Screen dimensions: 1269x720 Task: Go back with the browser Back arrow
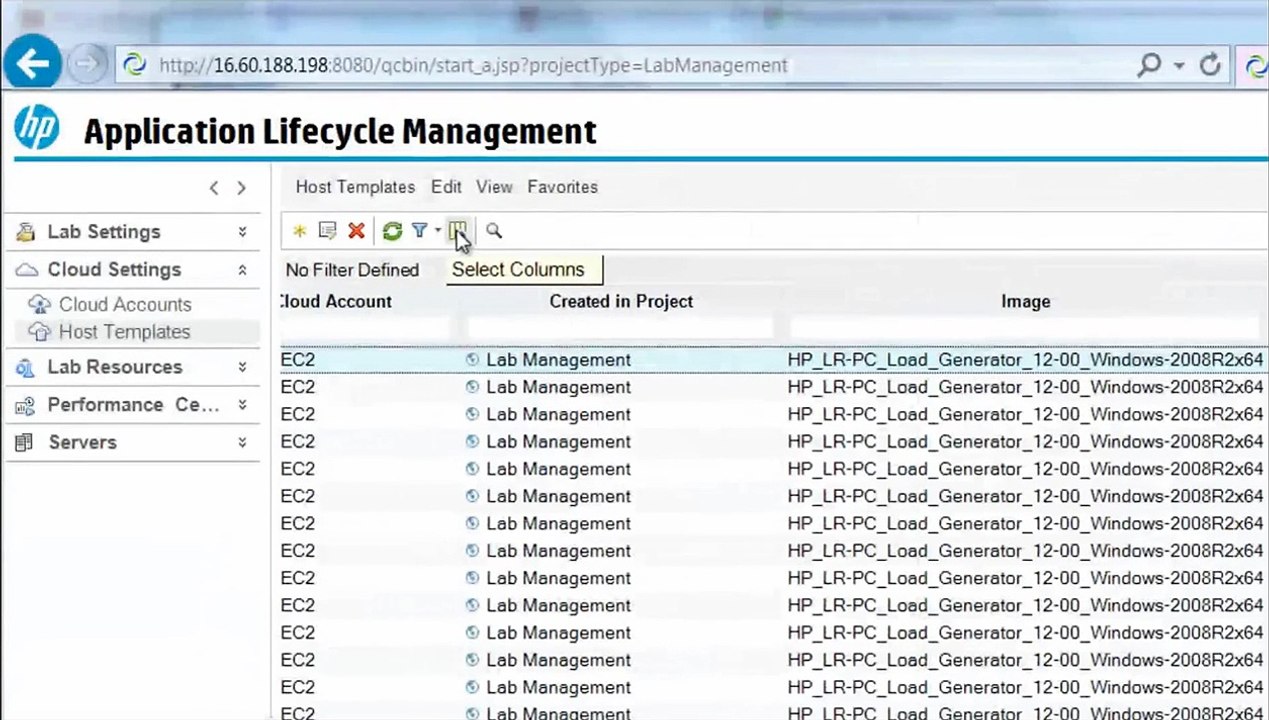[x=33, y=65]
